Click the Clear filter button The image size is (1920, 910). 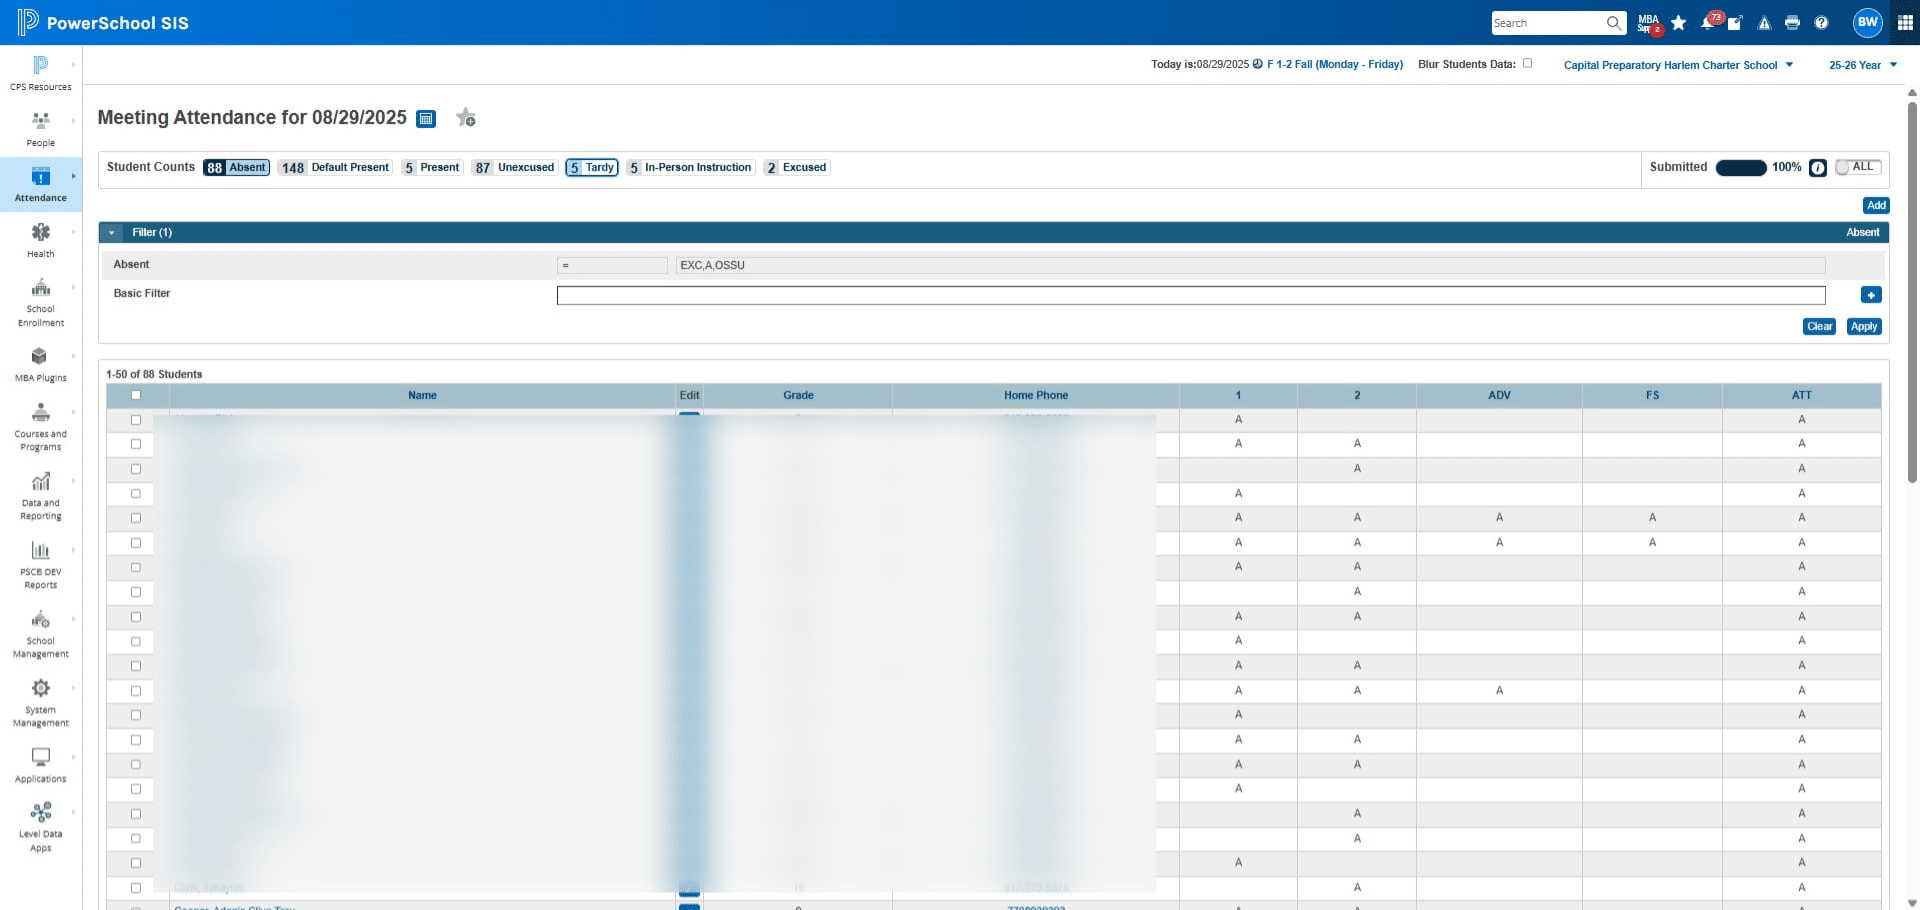click(1819, 327)
